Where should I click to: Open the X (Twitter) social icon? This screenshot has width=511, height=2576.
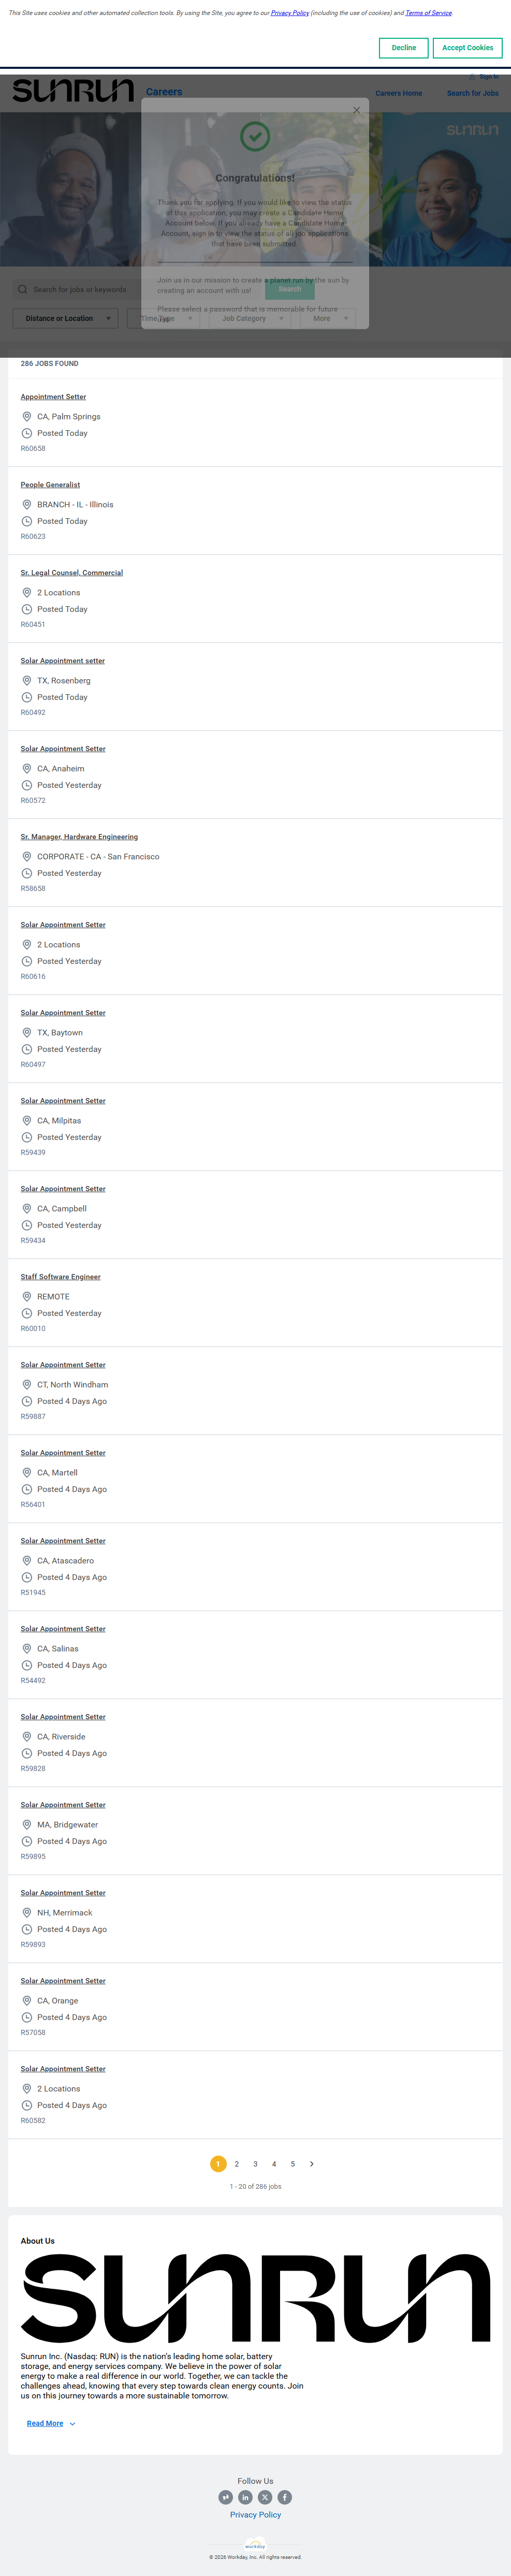pos(265,2497)
